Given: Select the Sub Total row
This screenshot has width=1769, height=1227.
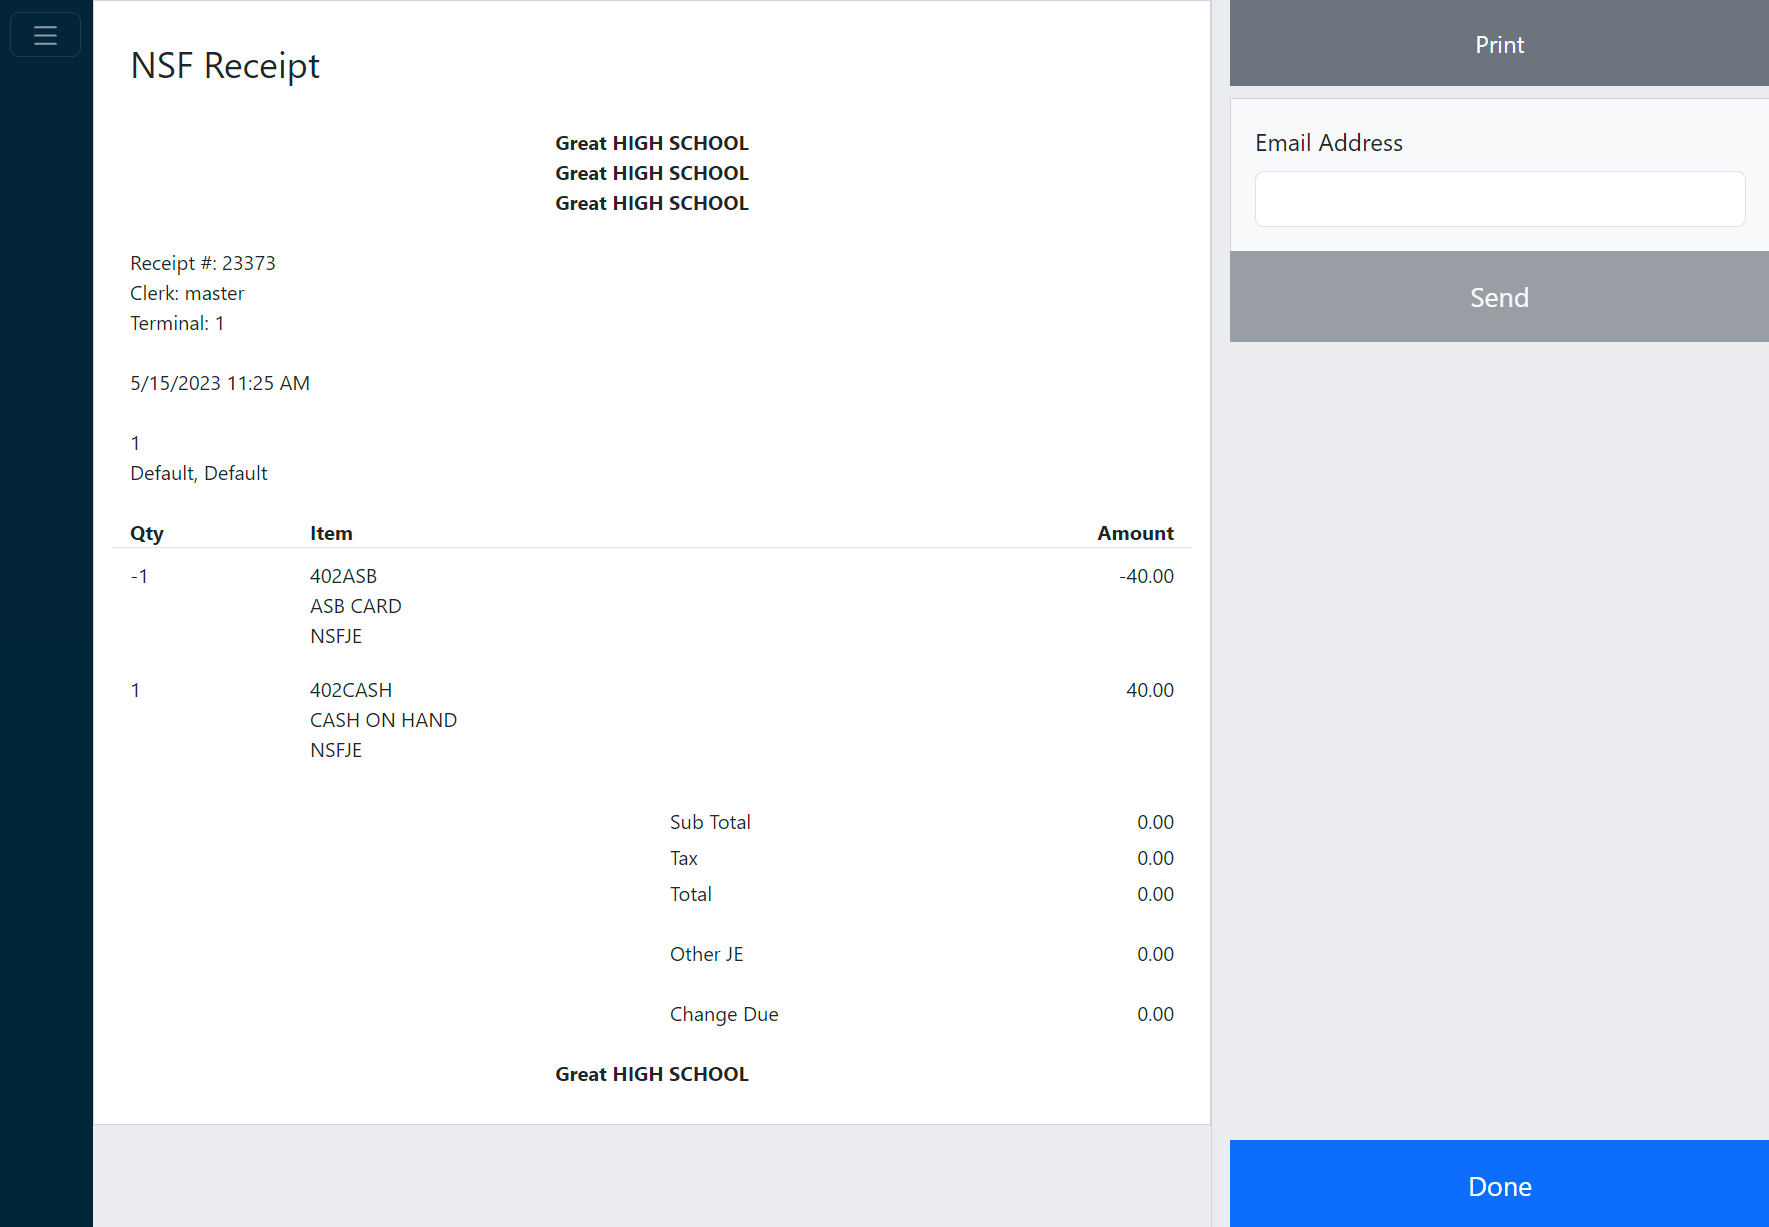Looking at the screenshot, I should (709, 821).
